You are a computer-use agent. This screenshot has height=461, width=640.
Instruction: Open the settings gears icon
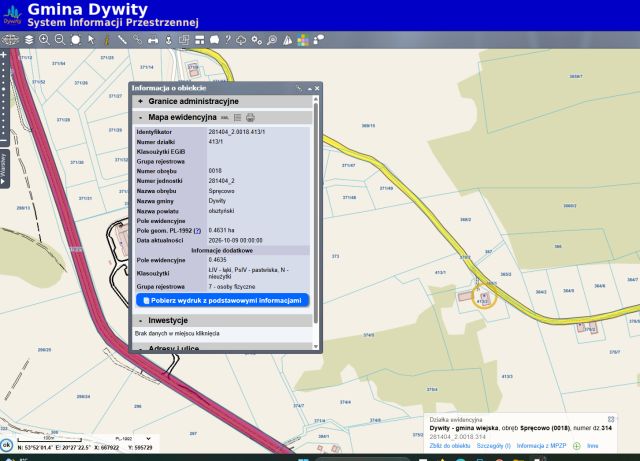point(256,40)
